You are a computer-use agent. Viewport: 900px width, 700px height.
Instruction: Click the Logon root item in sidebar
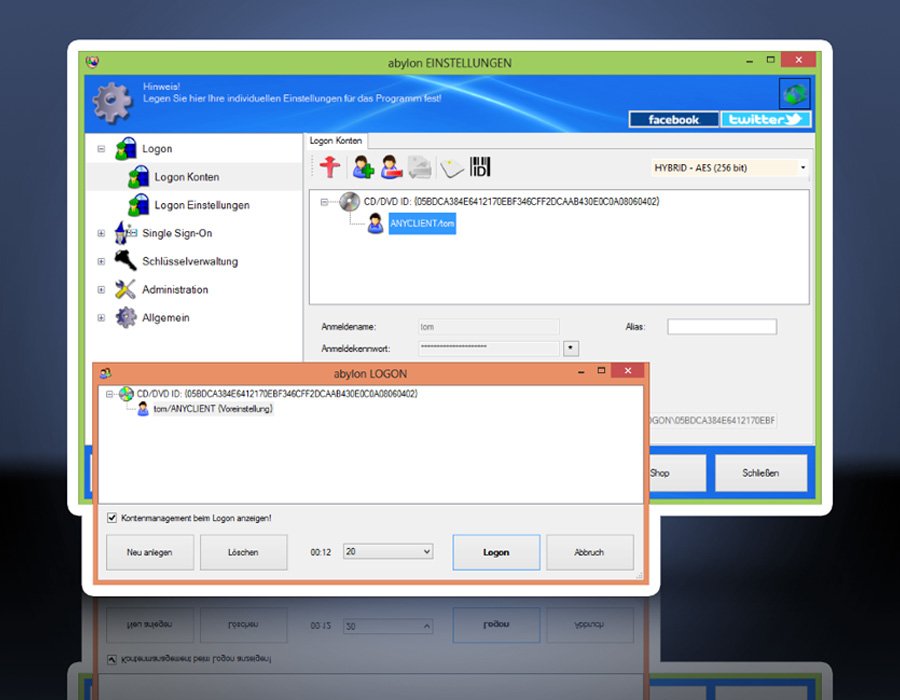157,149
